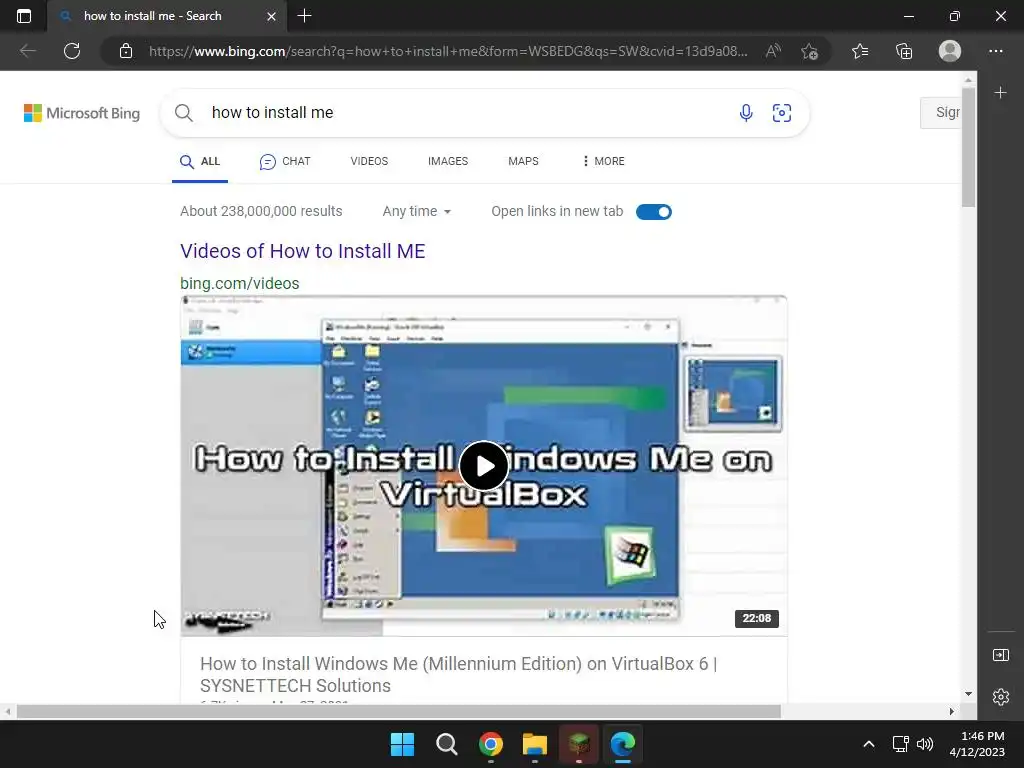Add this page to favorites
The width and height of the screenshot is (1024, 768).
pyautogui.click(x=810, y=51)
